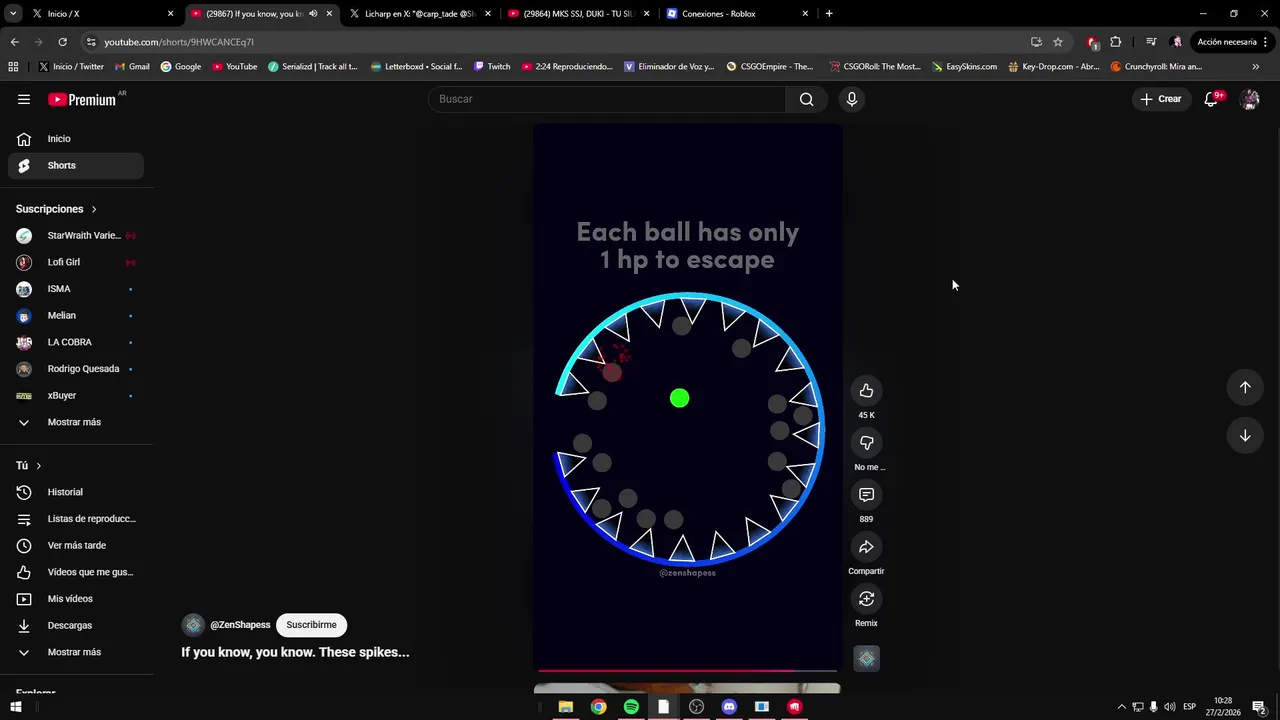Click the address bar URL
This screenshot has height=720, width=1280.
179,42
